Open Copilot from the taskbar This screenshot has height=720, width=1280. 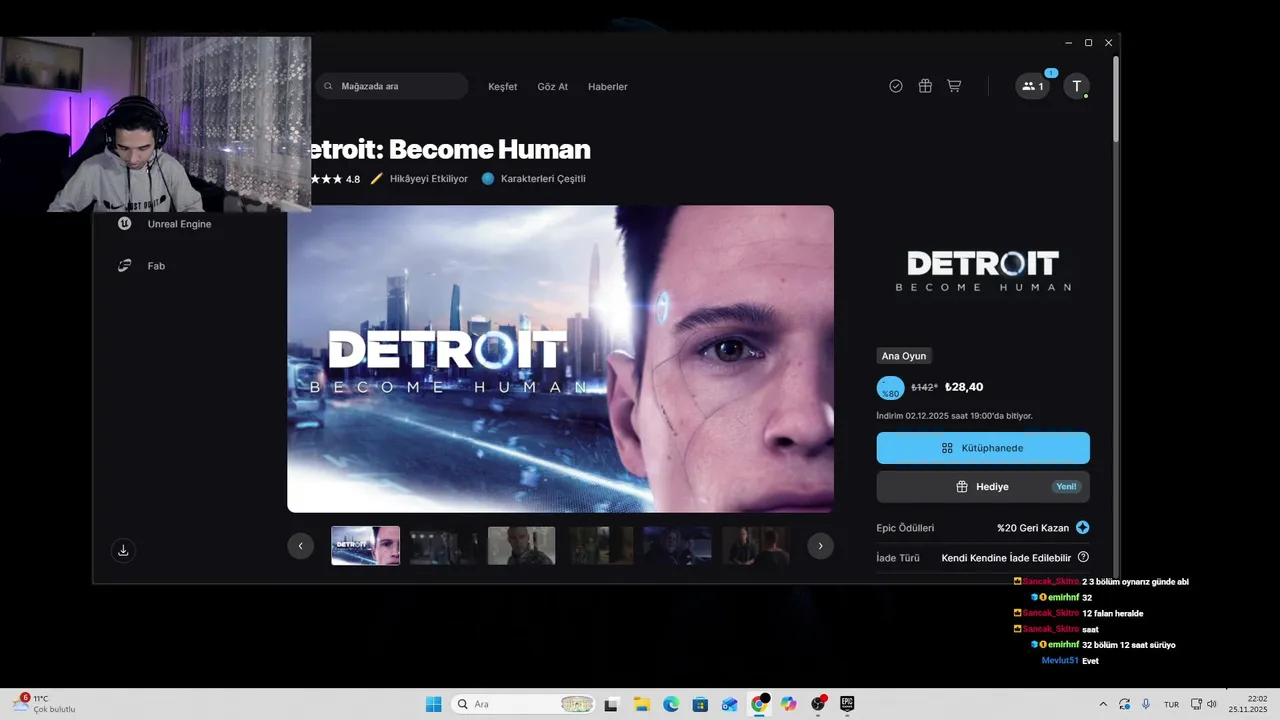pos(789,704)
